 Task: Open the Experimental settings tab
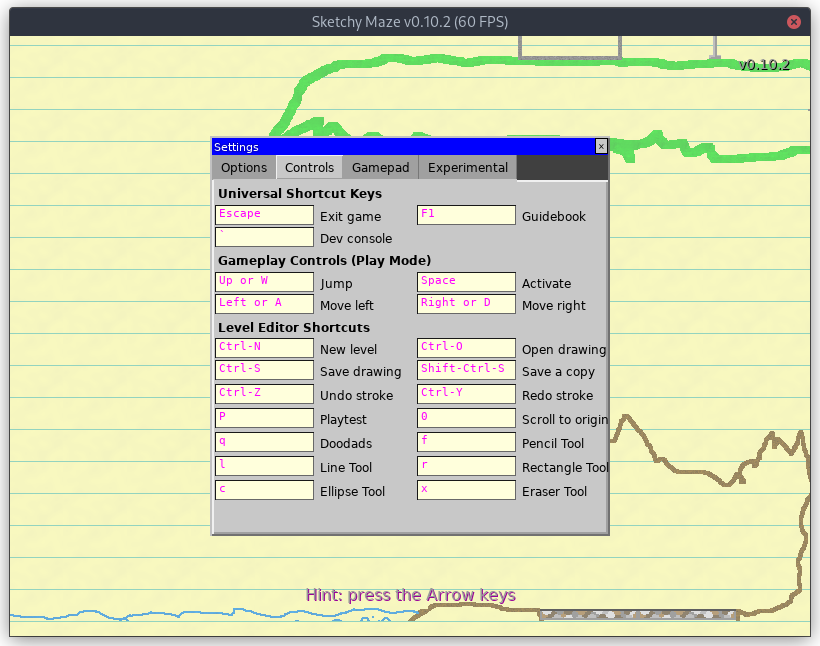point(467,168)
